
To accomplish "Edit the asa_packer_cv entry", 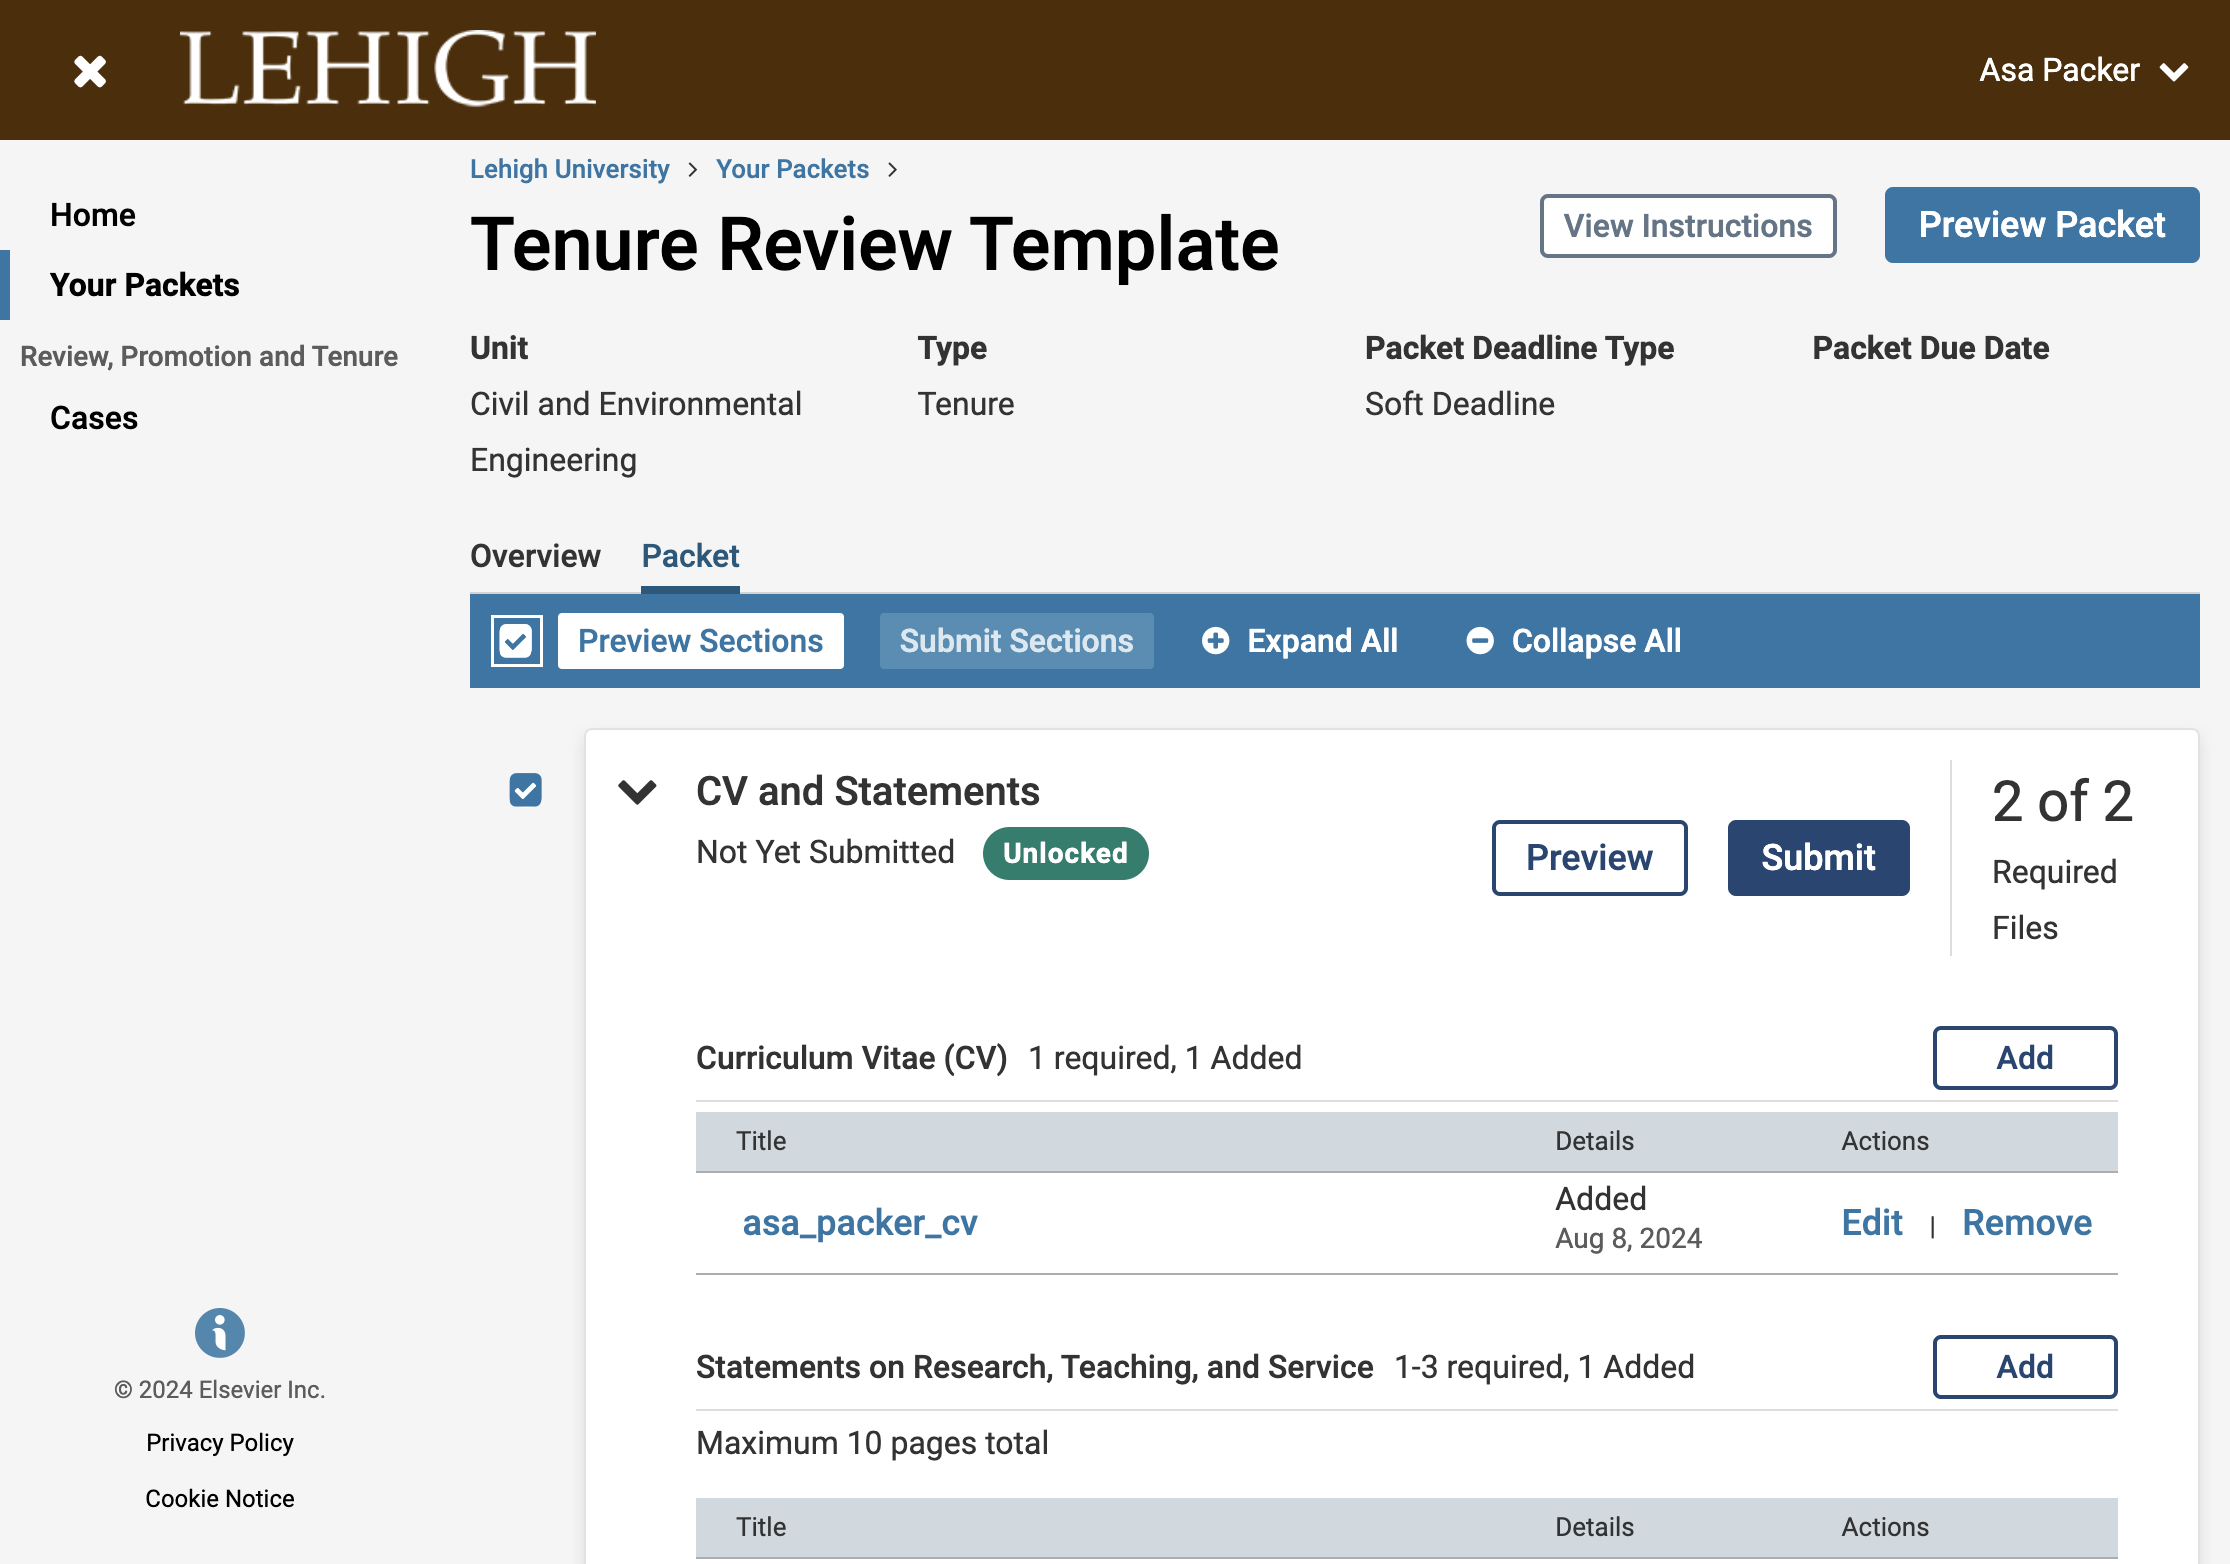I will click(1872, 1223).
